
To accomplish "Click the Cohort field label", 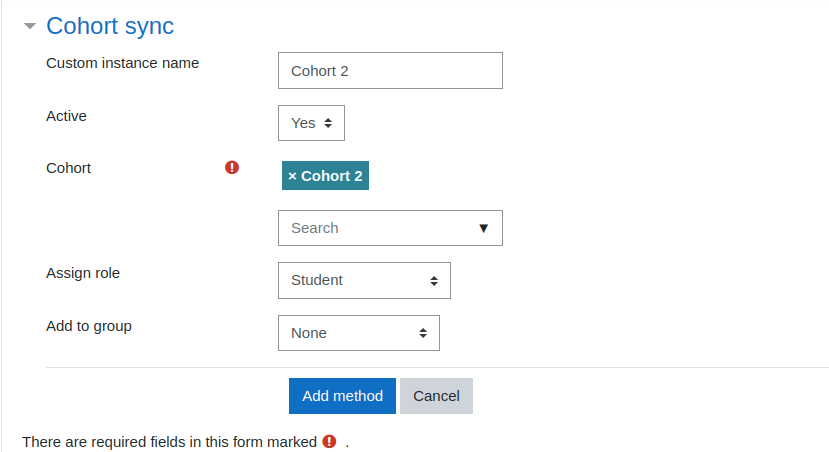I will pyautogui.click(x=68, y=168).
